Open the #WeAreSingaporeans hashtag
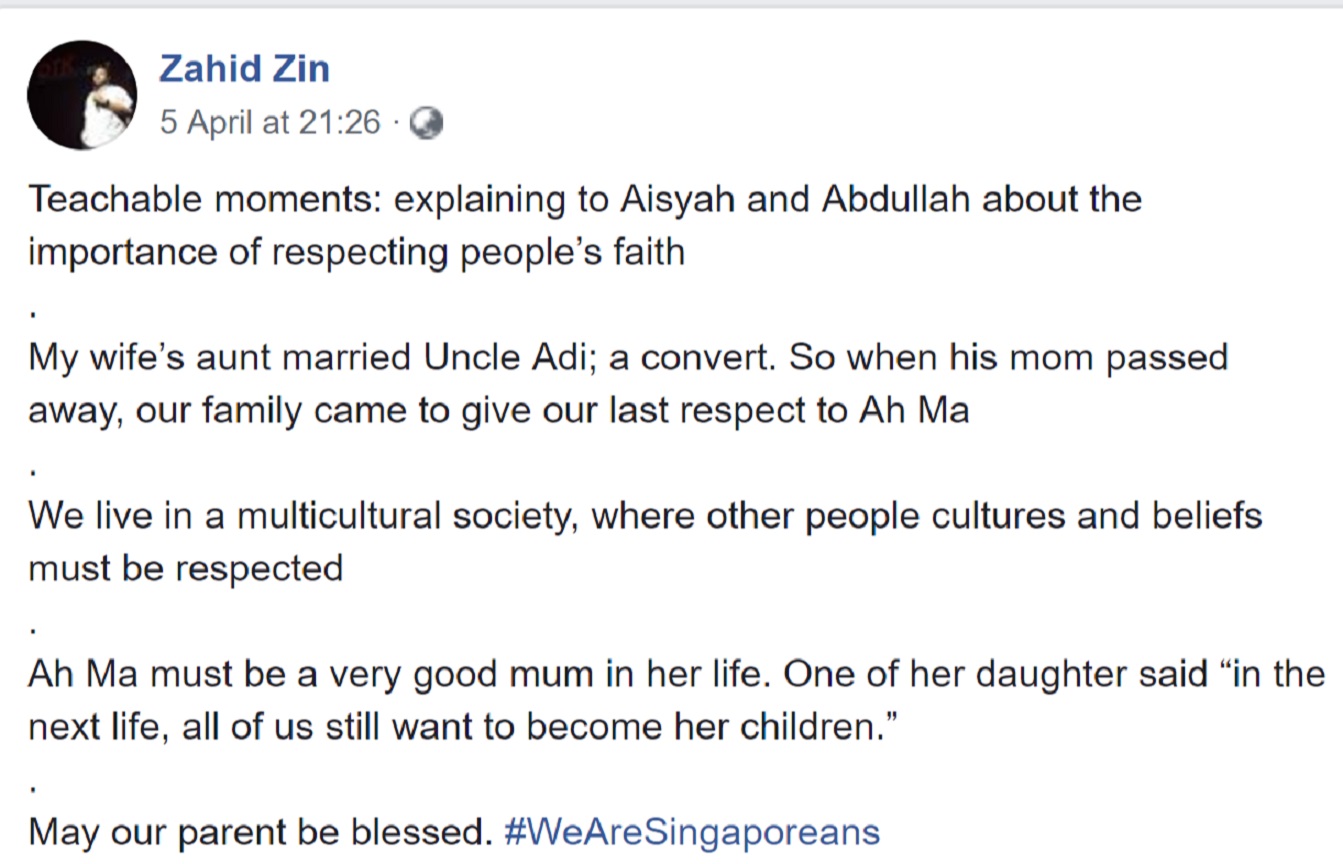1343x864 pixels. click(x=693, y=831)
